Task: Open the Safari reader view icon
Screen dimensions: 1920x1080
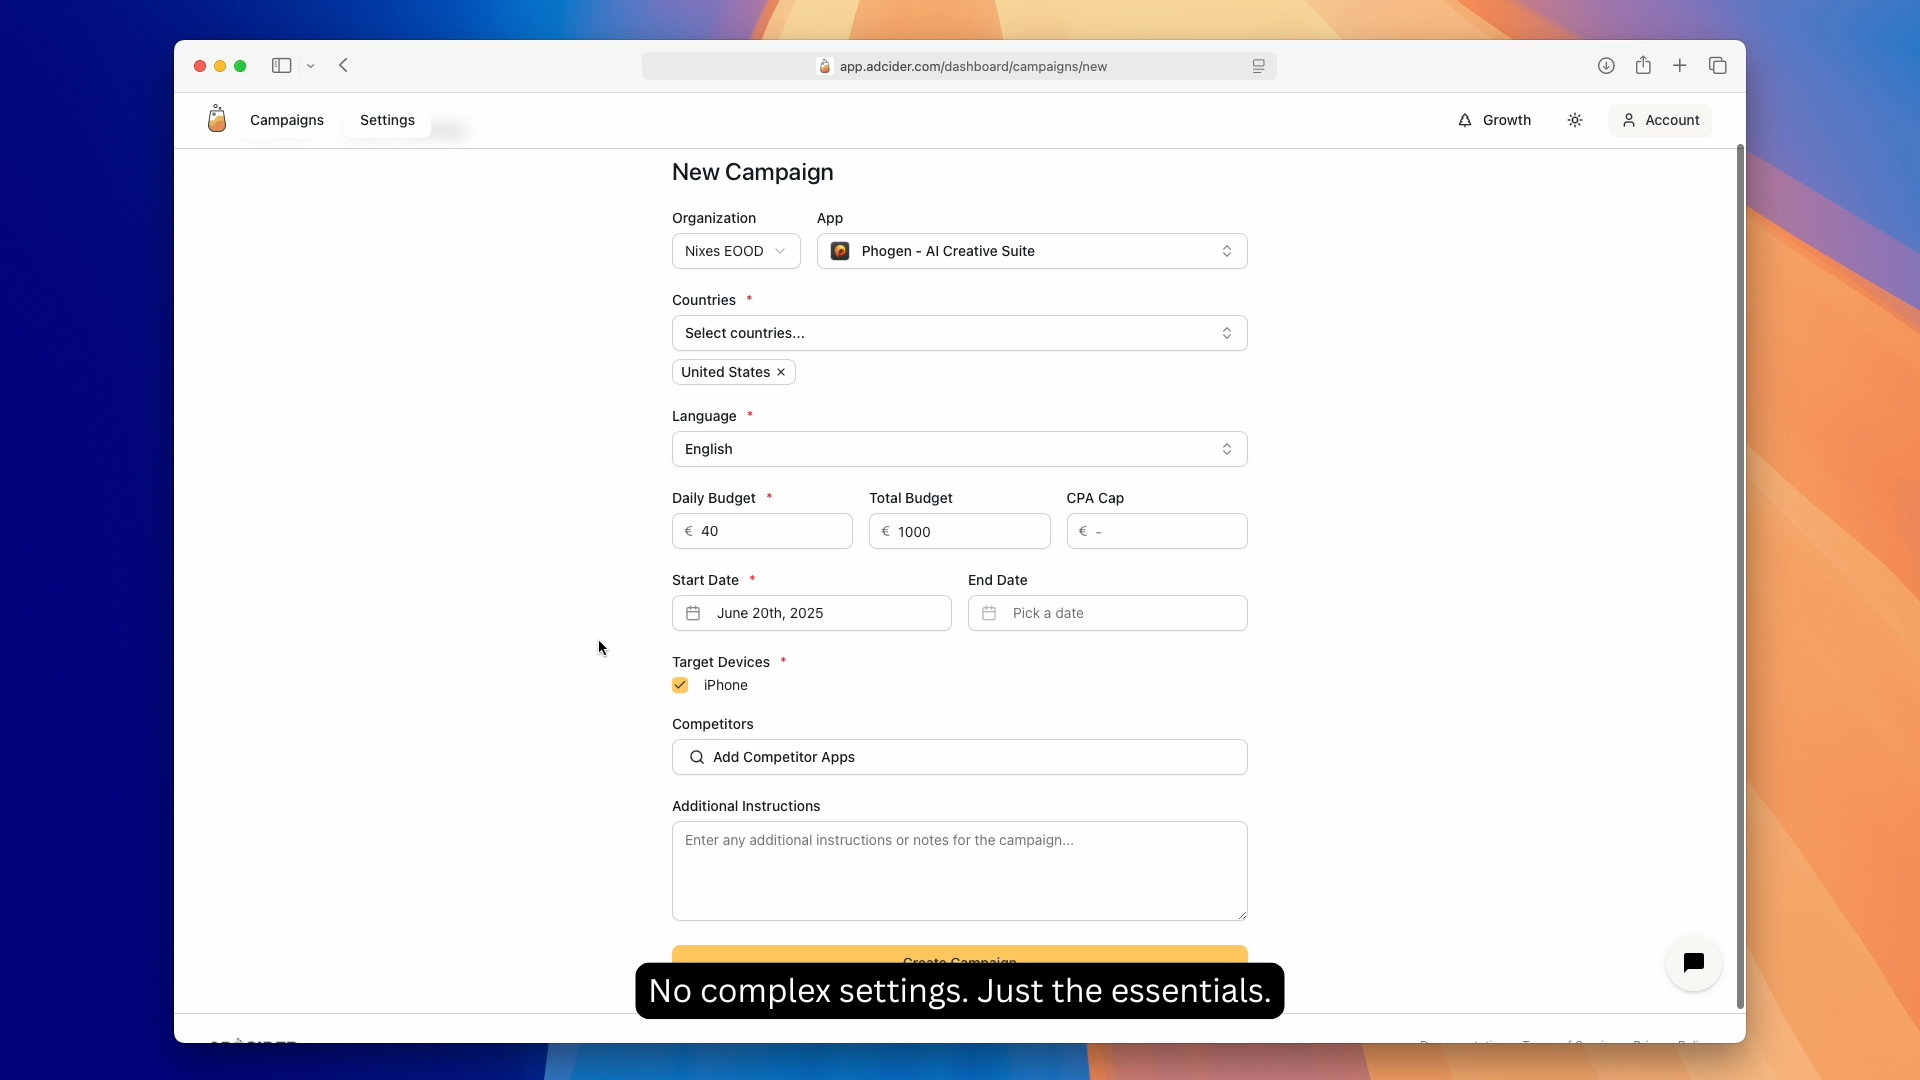Action: tap(1258, 66)
